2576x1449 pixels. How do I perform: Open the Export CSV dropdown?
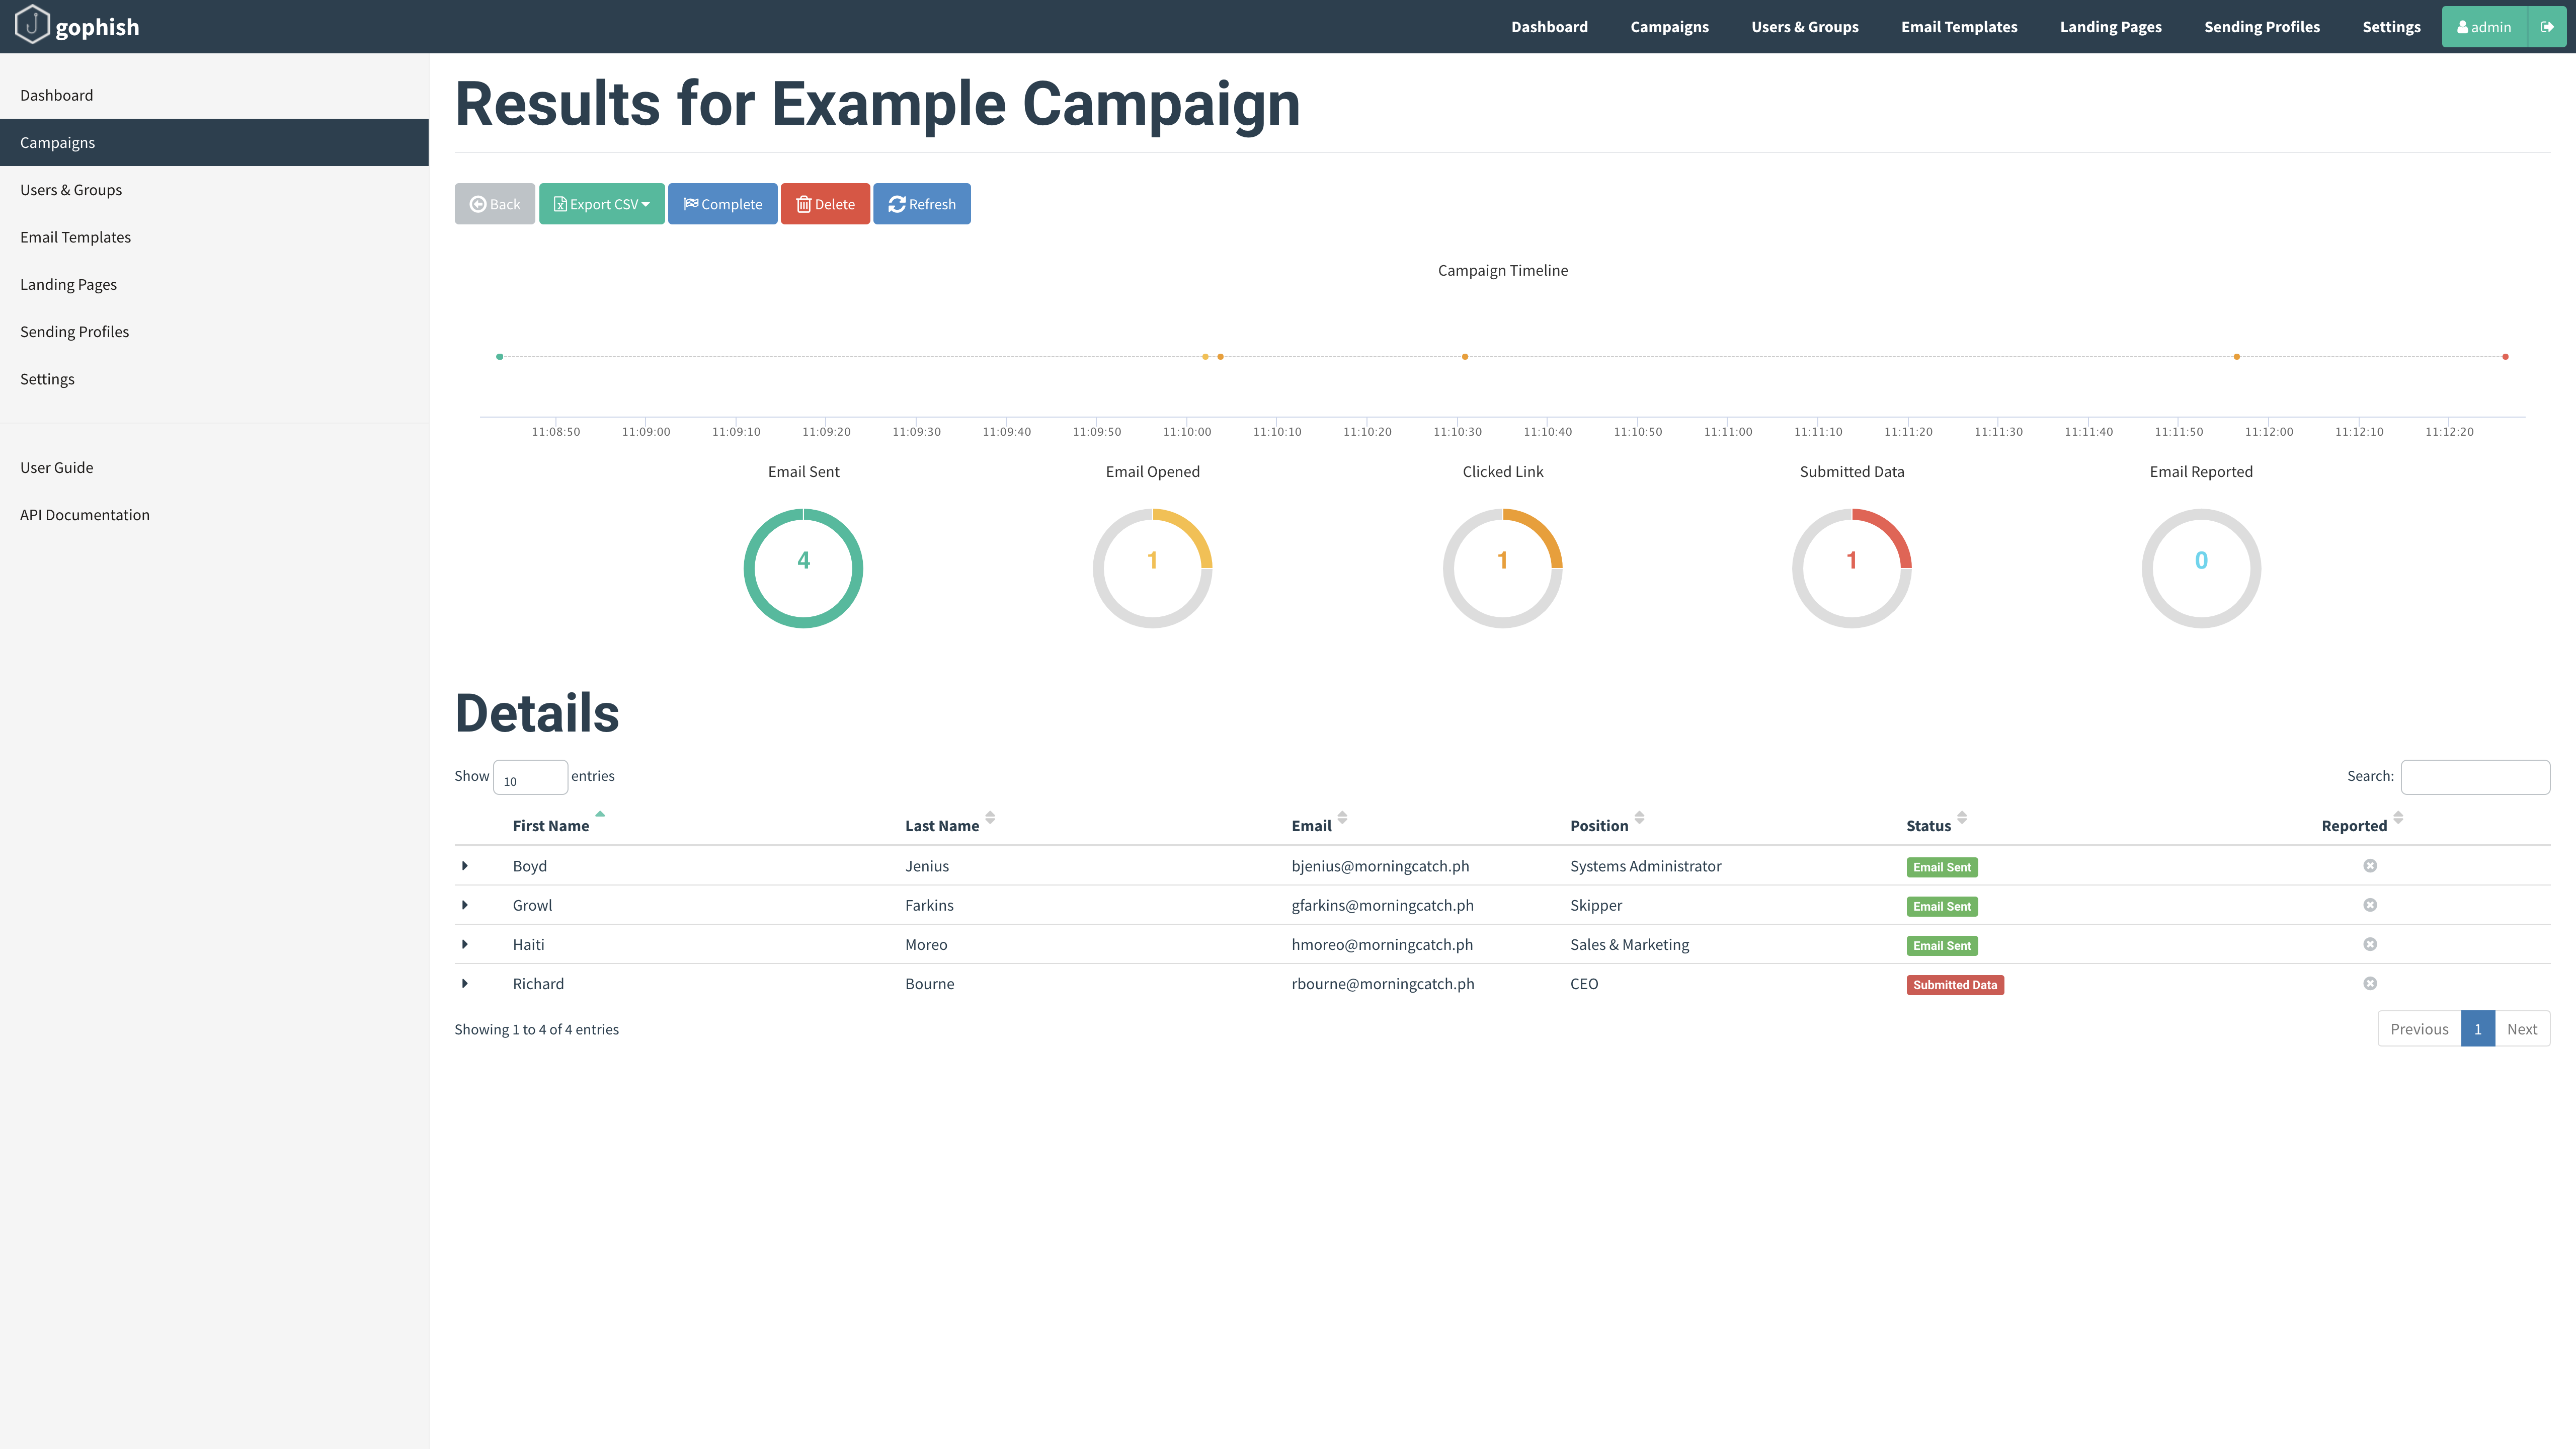point(601,204)
